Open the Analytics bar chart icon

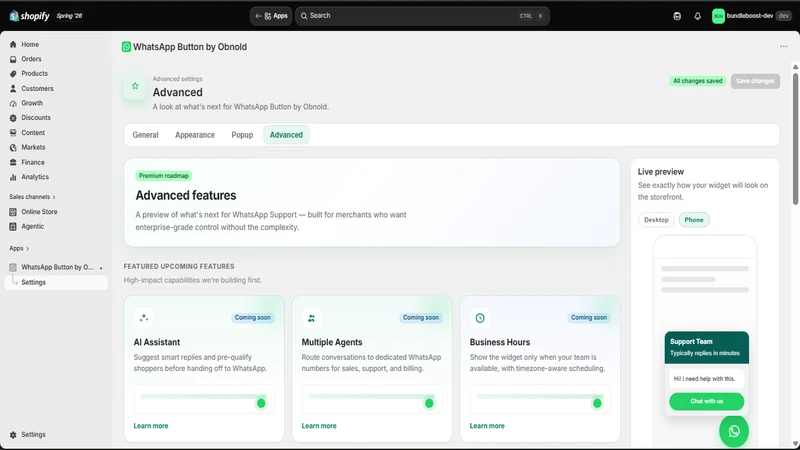pos(13,177)
